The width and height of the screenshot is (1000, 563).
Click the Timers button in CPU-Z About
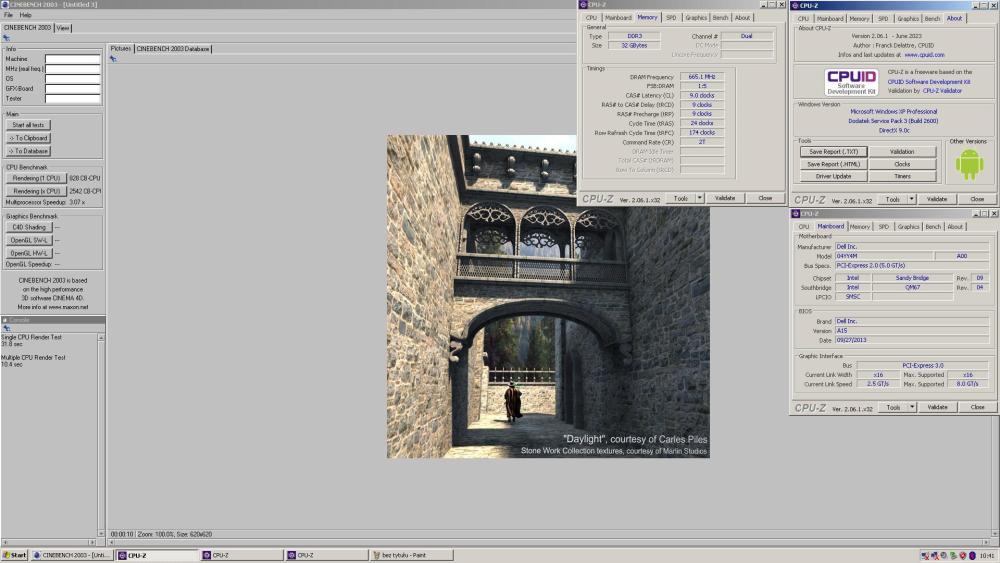tap(902, 176)
